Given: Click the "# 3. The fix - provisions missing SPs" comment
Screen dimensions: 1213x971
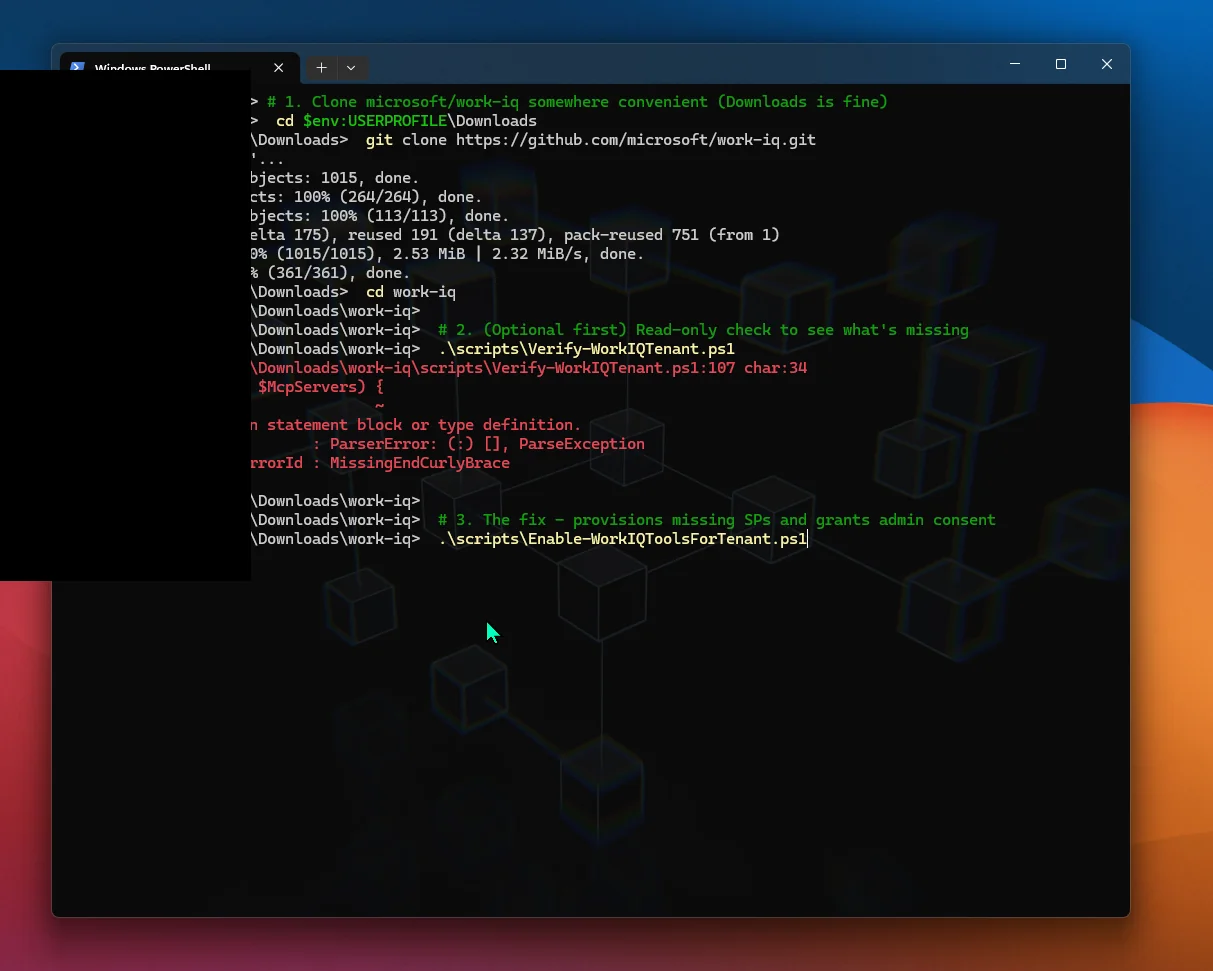Looking at the screenshot, I should pyautogui.click(x=717, y=520).
